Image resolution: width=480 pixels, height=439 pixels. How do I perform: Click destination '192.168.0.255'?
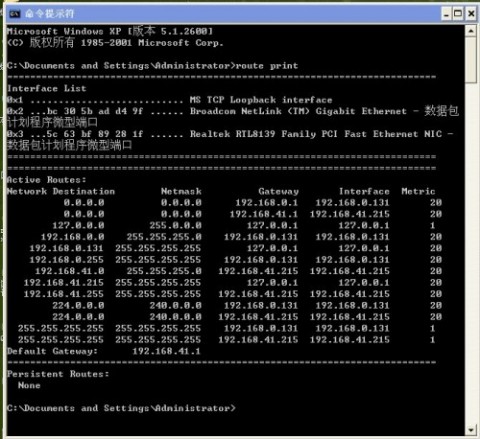point(67,260)
